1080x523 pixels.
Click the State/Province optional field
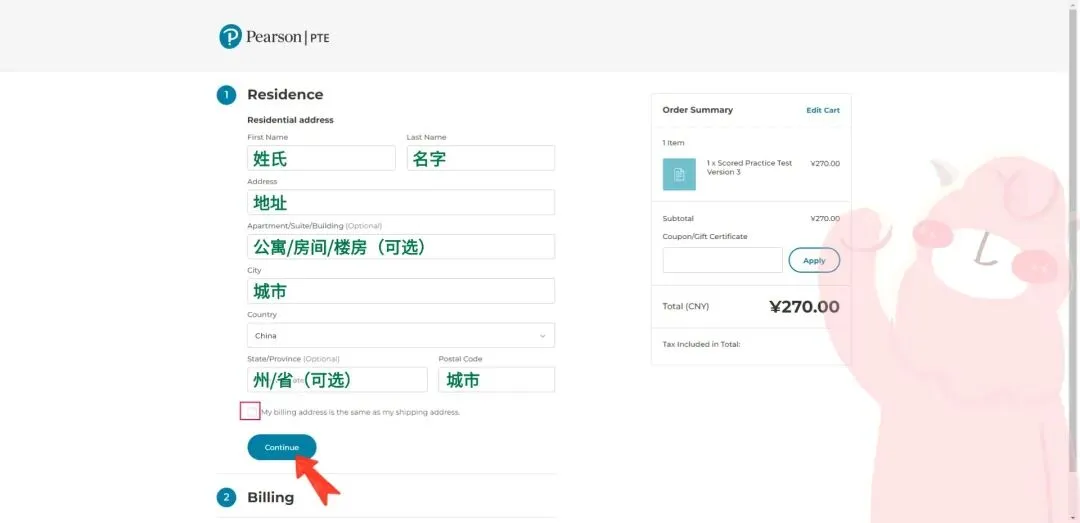338,380
